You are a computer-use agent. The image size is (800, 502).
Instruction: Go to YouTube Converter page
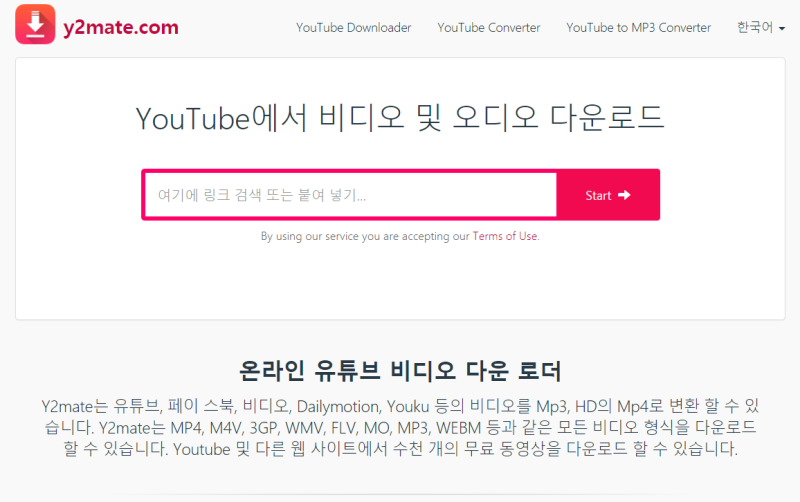[x=489, y=28]
